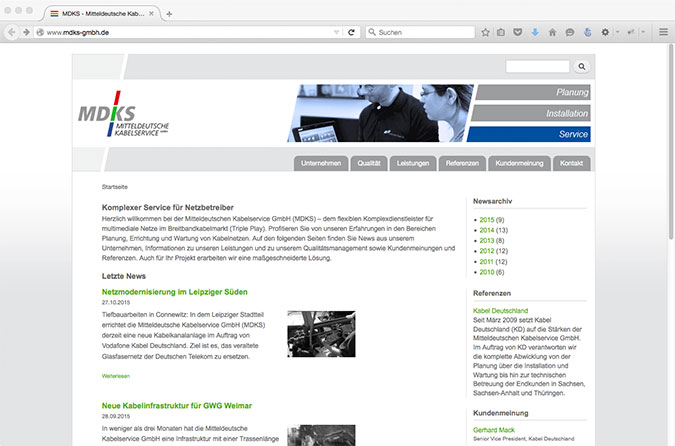
Task: Open the 2014 news archive
Action: point(487,230)
